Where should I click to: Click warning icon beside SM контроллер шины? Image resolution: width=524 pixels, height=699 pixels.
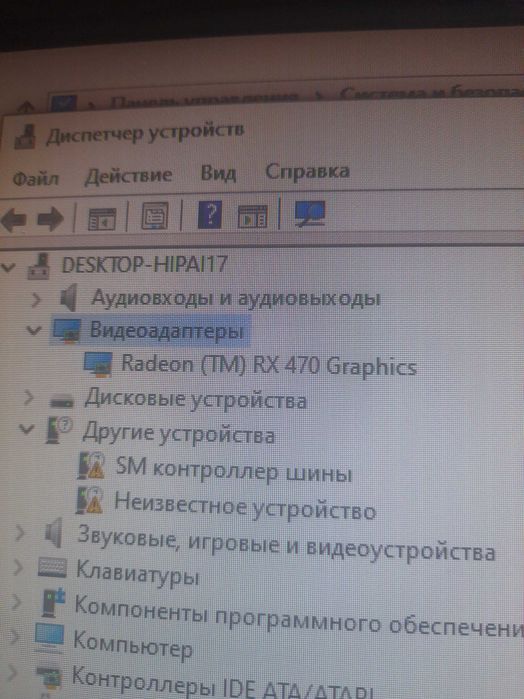(91, 466)
